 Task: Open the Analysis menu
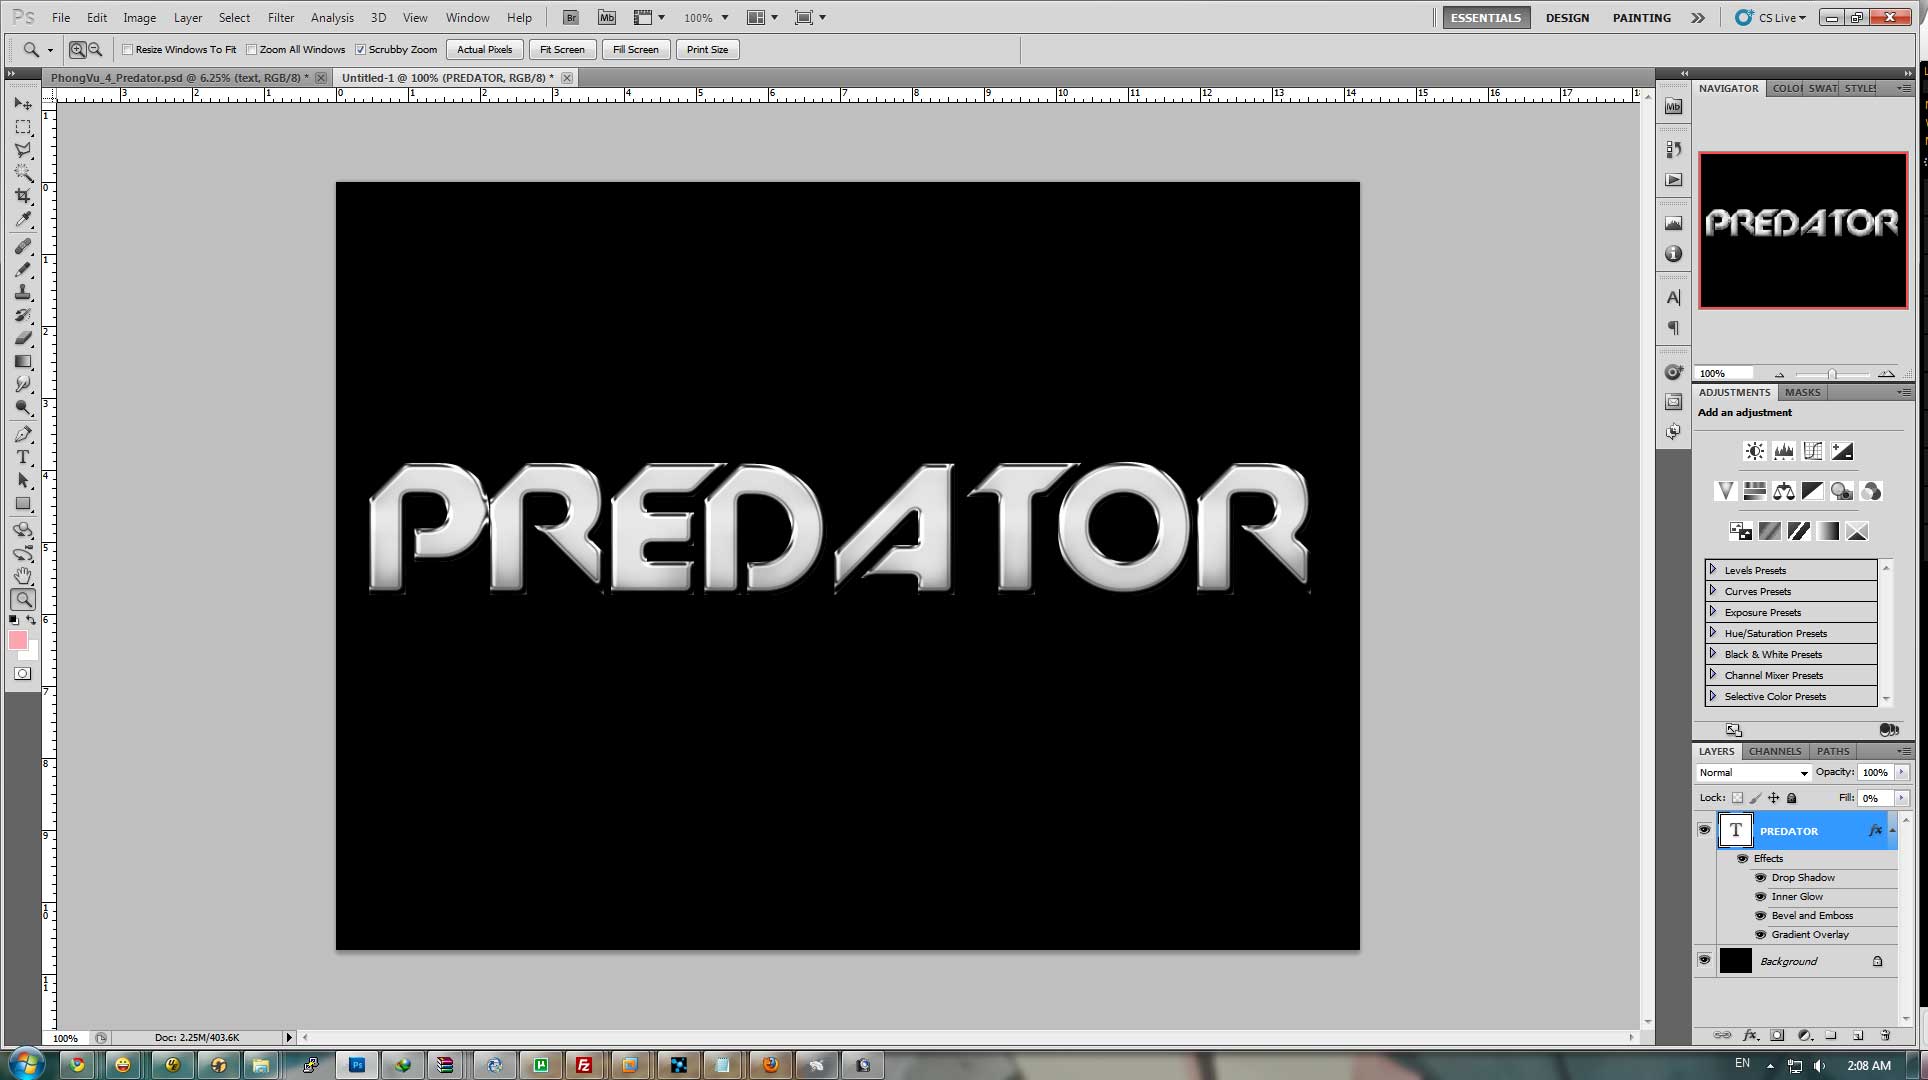click(332, 18)
